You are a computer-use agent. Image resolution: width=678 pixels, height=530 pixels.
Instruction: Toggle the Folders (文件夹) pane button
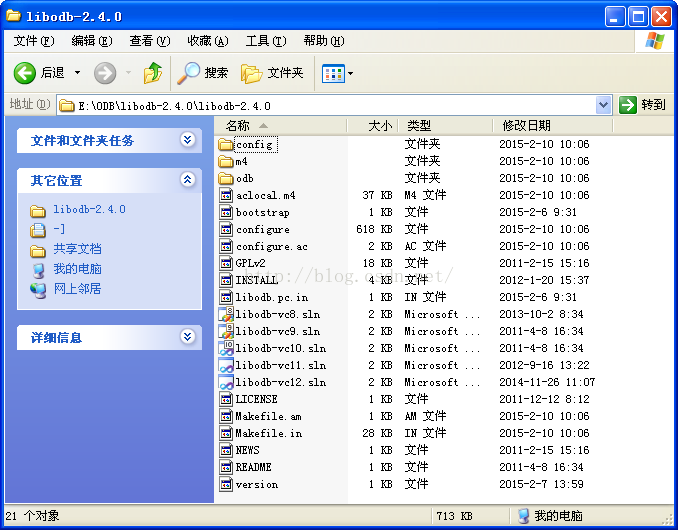pyautogui.click(x=272, y=73)
